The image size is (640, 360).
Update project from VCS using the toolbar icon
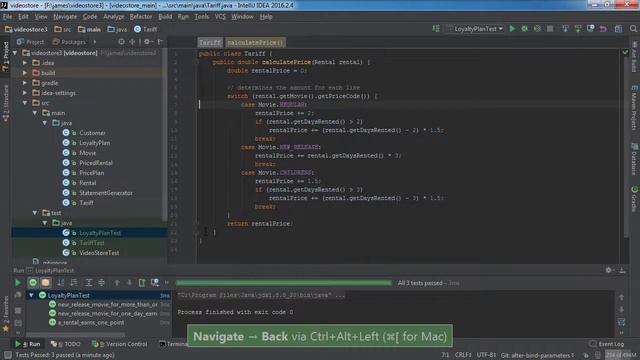click(x=565, y=29)
